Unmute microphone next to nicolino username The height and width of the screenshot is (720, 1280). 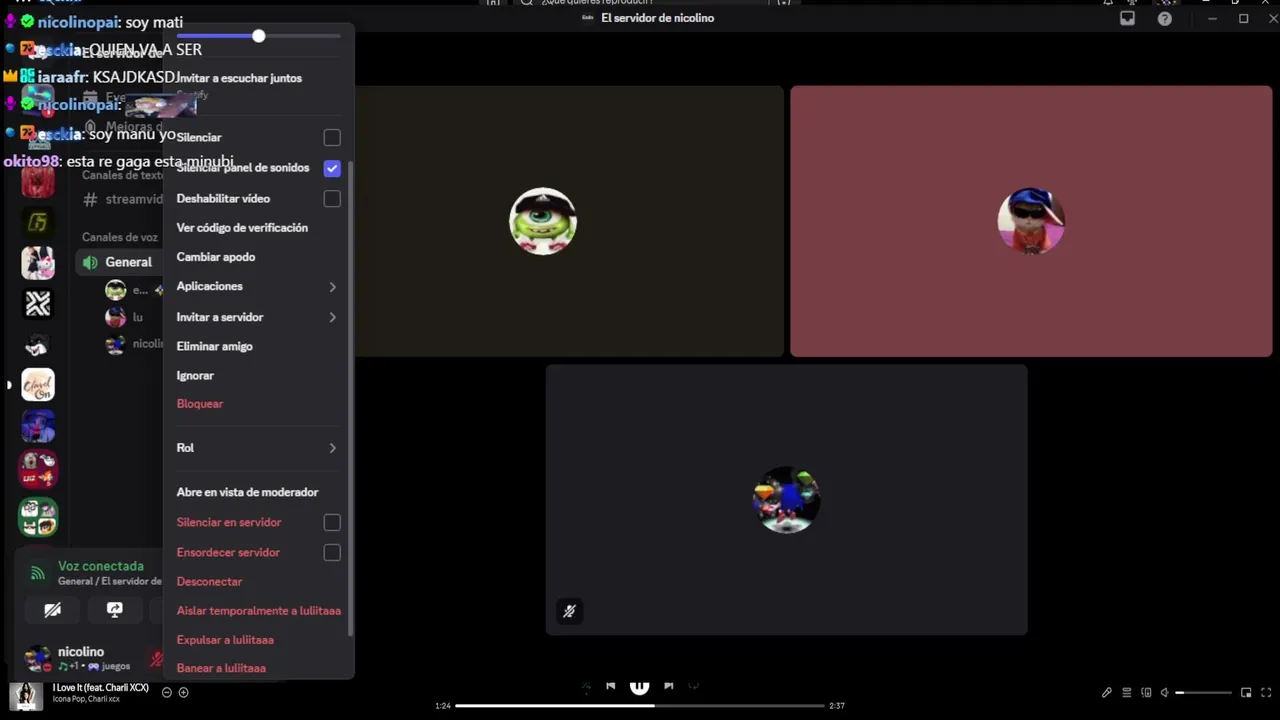156,659
